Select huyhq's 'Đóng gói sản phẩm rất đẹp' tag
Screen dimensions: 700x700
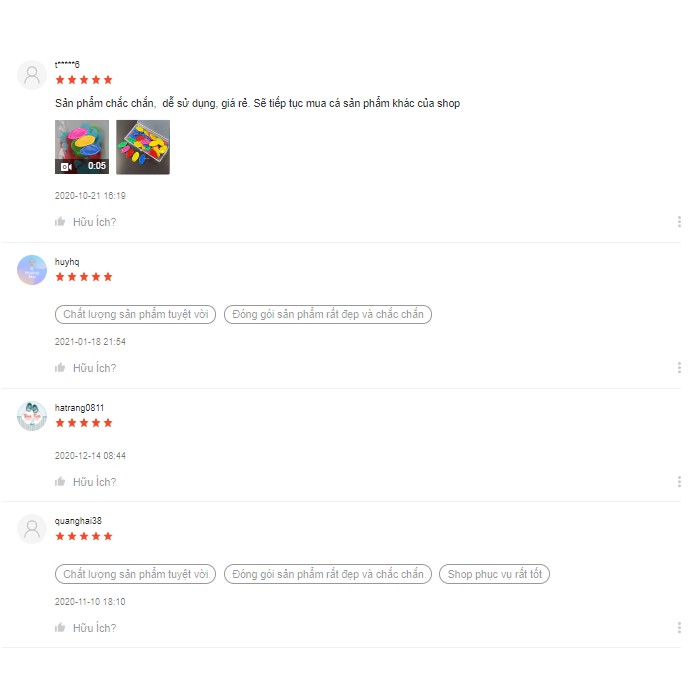pos(328,314)
